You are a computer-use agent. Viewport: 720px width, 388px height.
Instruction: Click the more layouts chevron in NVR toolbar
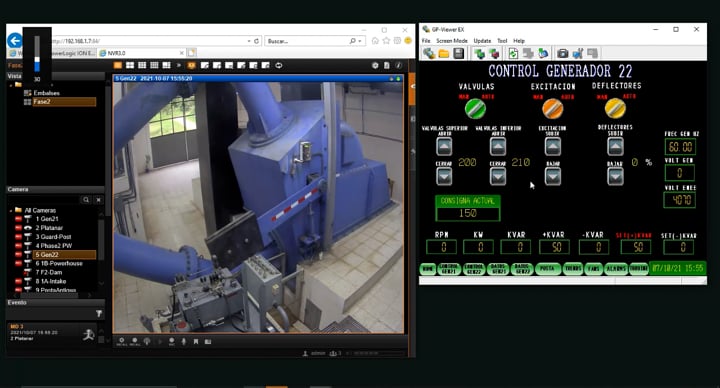[179, 66]
